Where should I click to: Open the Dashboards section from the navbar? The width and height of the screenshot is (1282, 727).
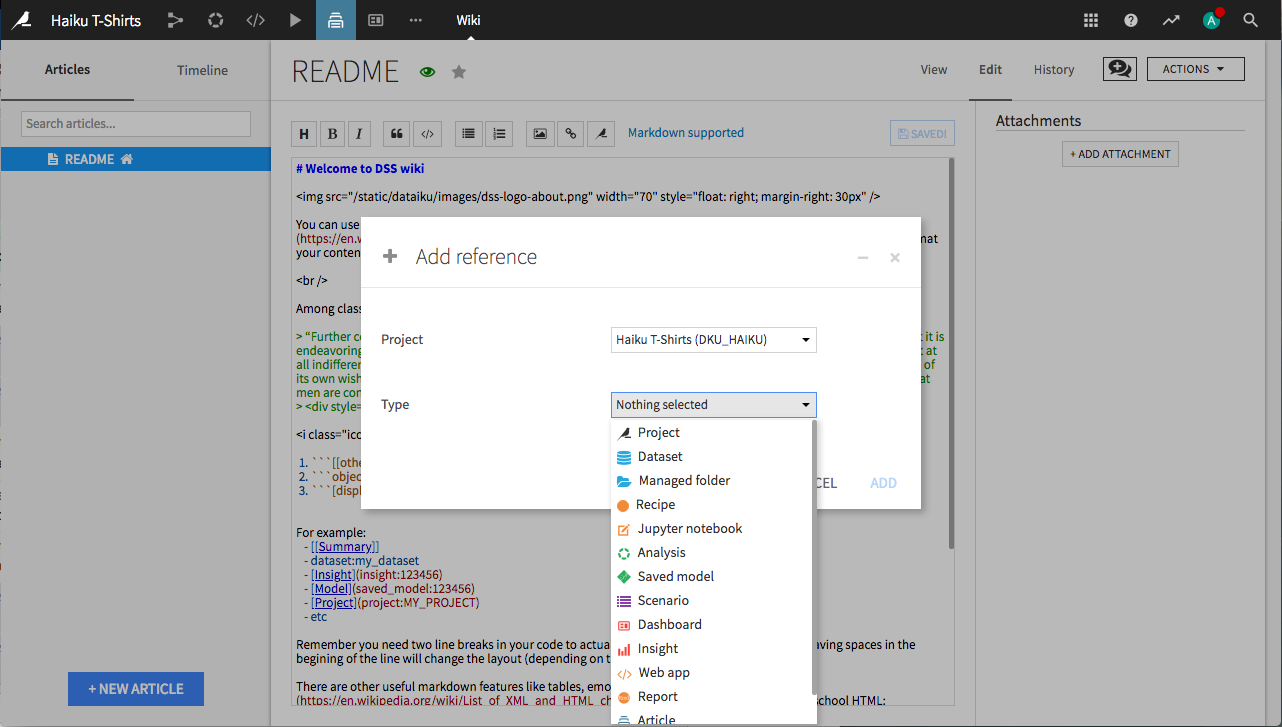pyautogui.click(x=375, y=20)
